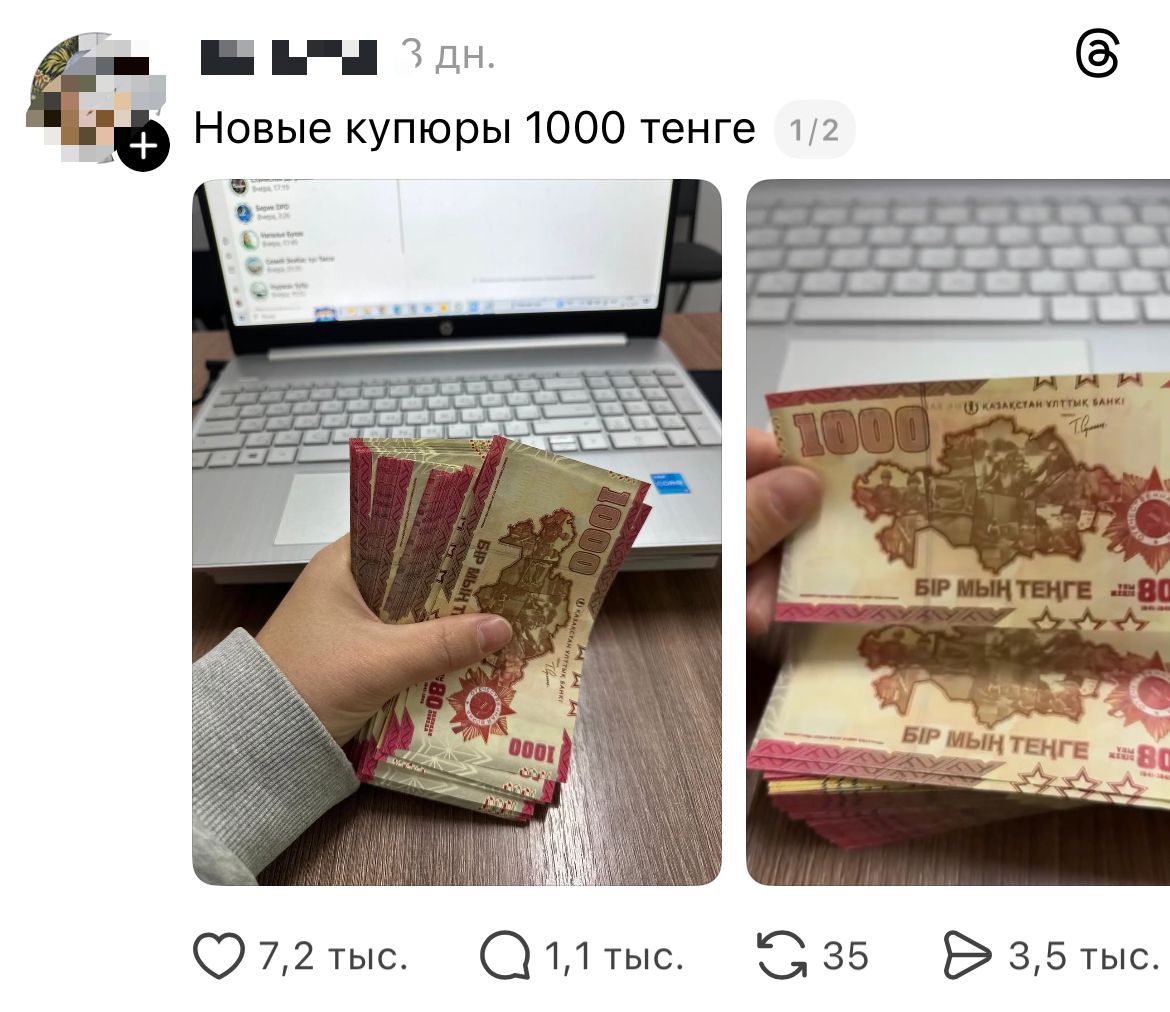Image resolution: width=1170 pixels, height=1012 pixels.
Task: Like the post with the heart icon
Action: tap(219, 955)
